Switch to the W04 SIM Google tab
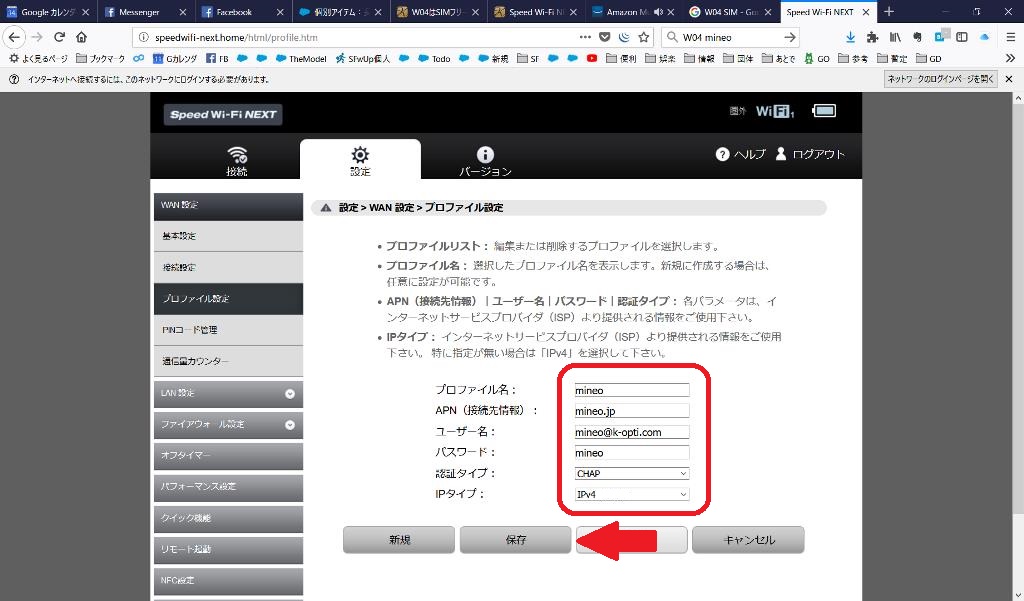The width and height of the screenshot is (1024, 601). point(731,12)
